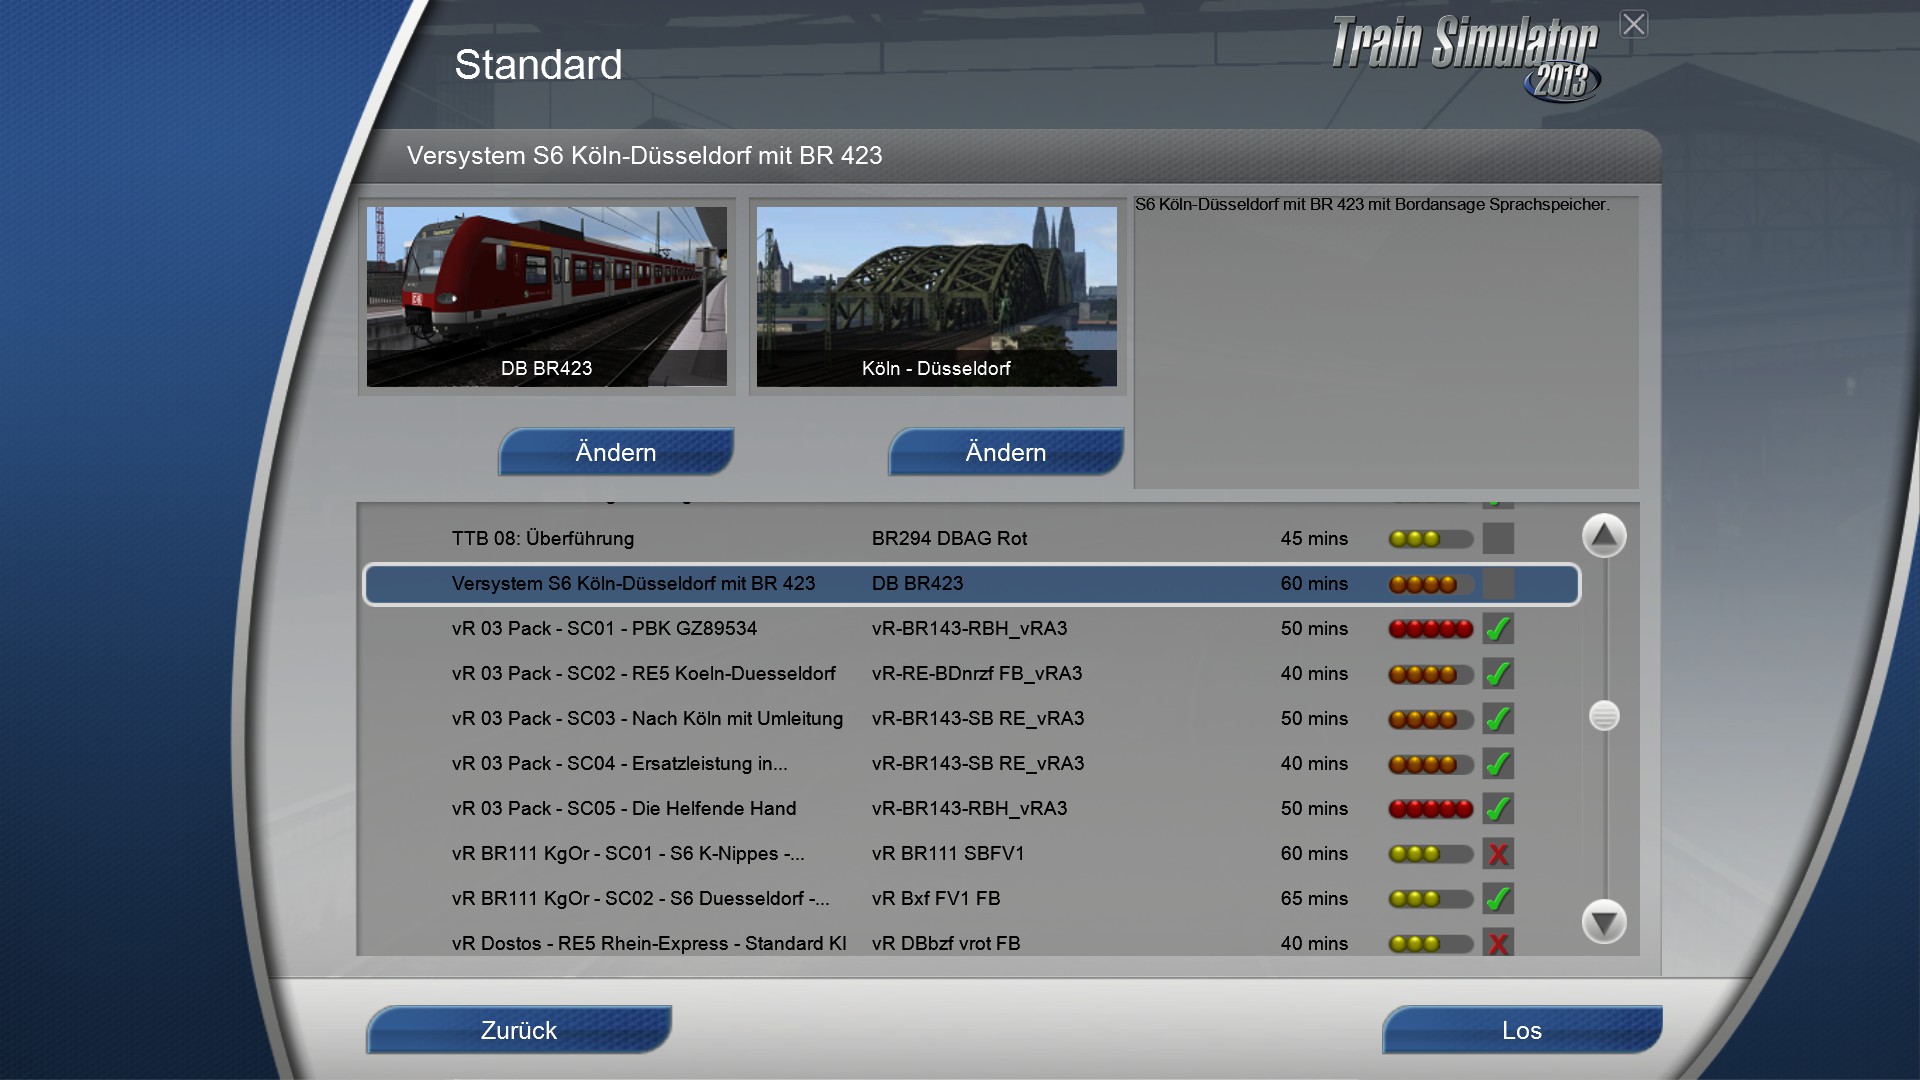Open the Köln - Düsseldorf route thumbnail
Screen dimensions: 1920x1080
(937, 296)
